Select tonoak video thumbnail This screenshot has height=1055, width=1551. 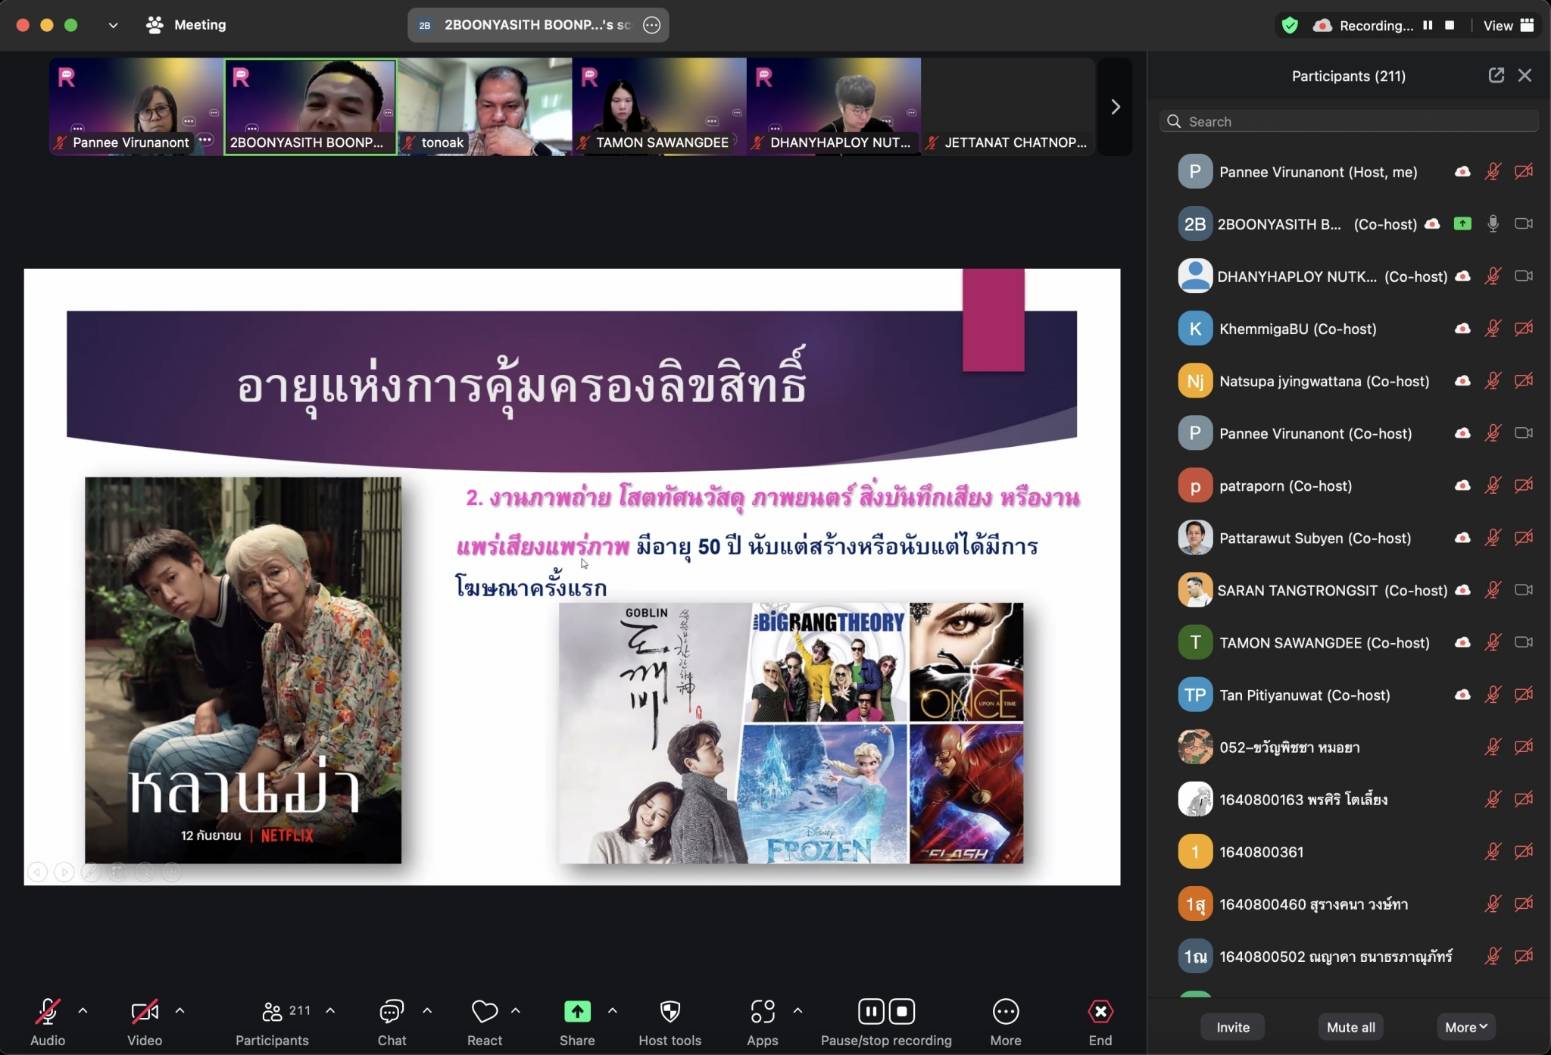485,106
